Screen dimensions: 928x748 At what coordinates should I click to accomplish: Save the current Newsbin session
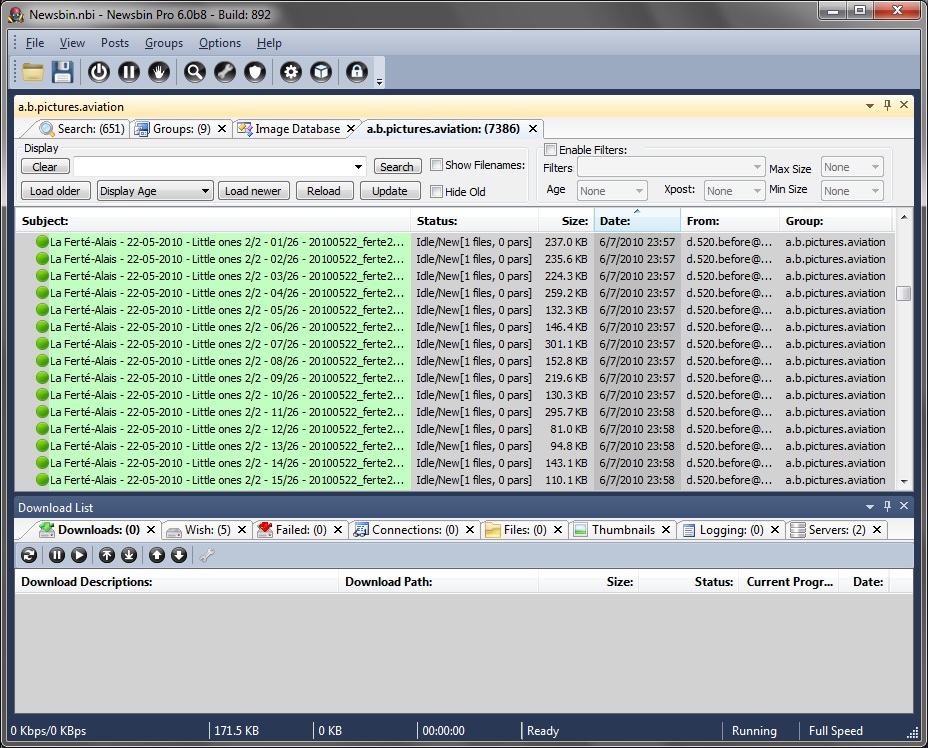coord(61,71)
